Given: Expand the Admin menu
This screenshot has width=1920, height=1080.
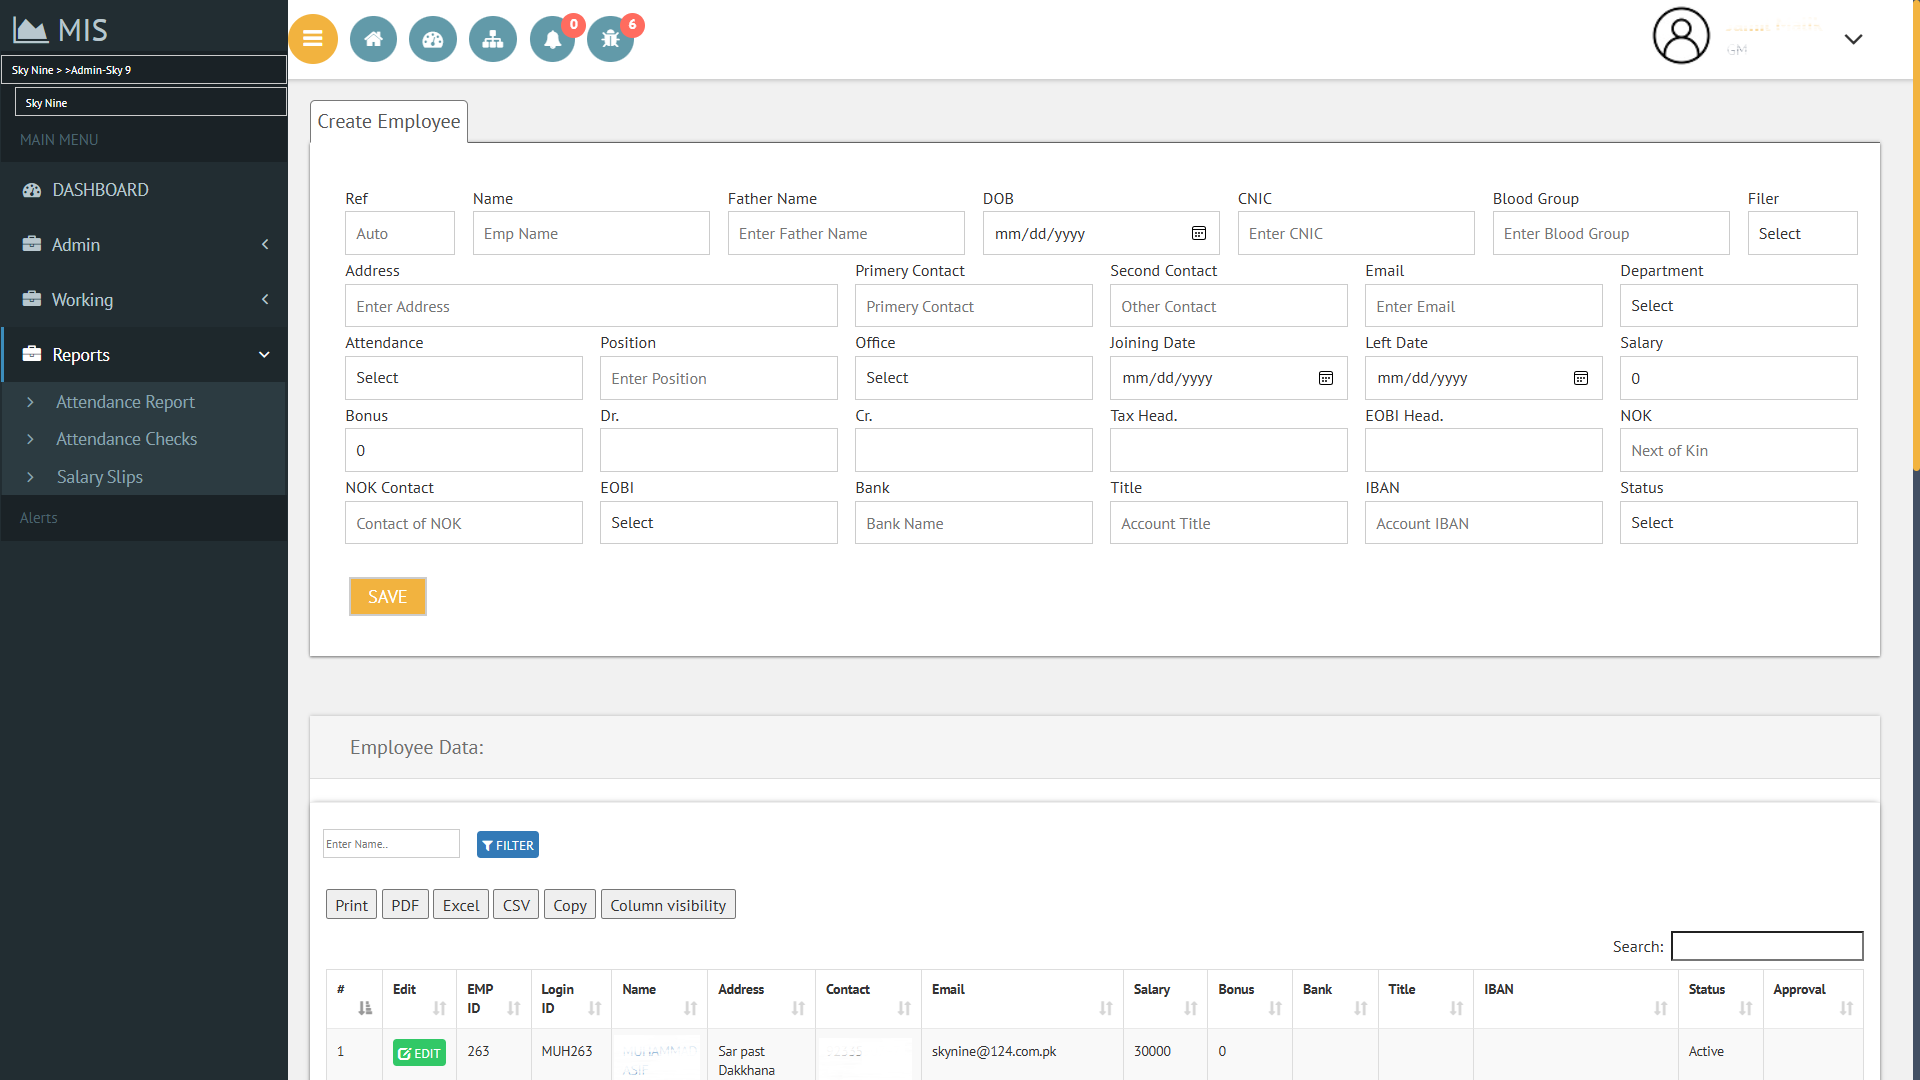Looking at the screenshot, I should [x=144, y=245].
